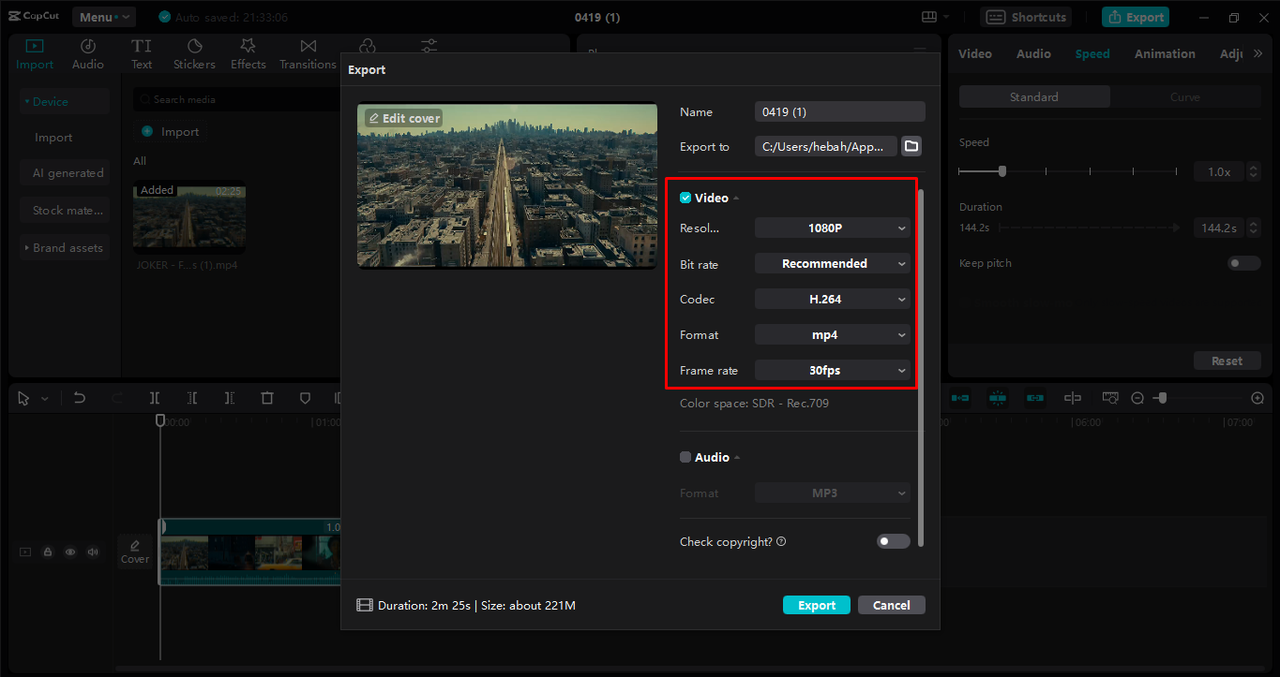Open the Resolution 1080P dropdown
1280x677 pixels.
pos(832,228)
